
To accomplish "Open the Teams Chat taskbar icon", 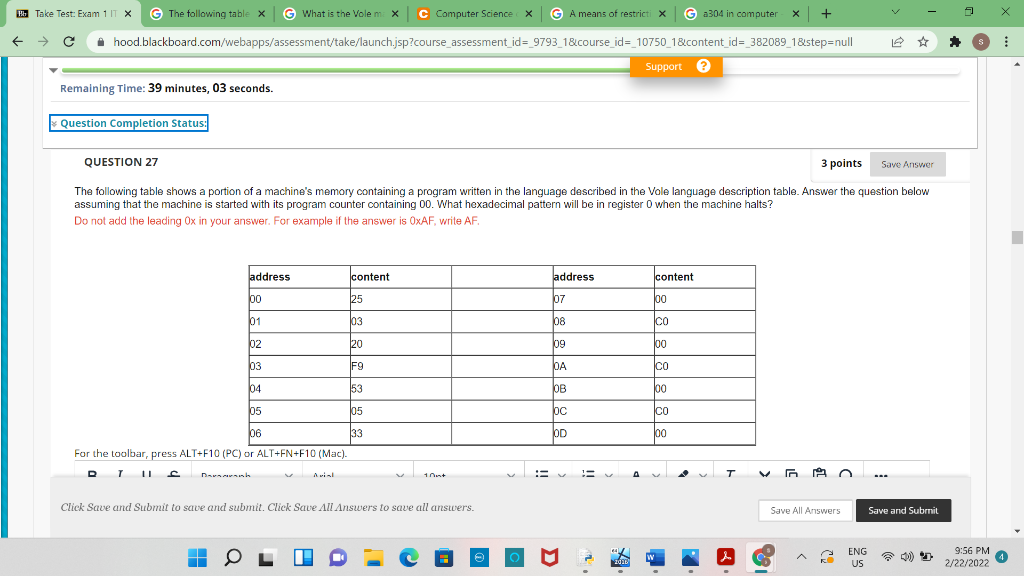I will pos(338,557).
